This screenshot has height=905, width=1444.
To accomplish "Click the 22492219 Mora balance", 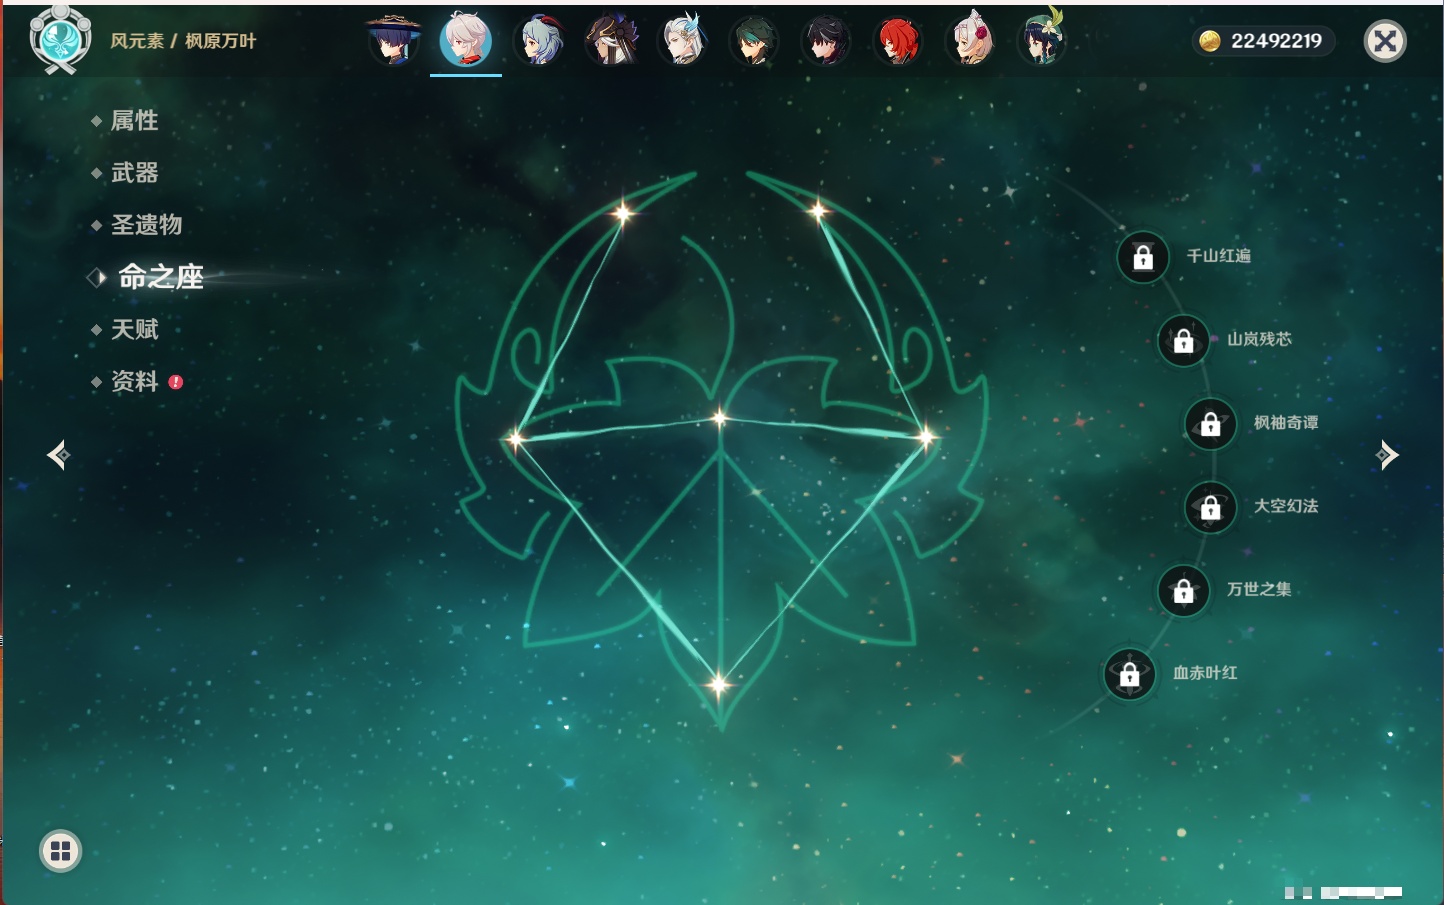I will click(x=1276, y=41).
